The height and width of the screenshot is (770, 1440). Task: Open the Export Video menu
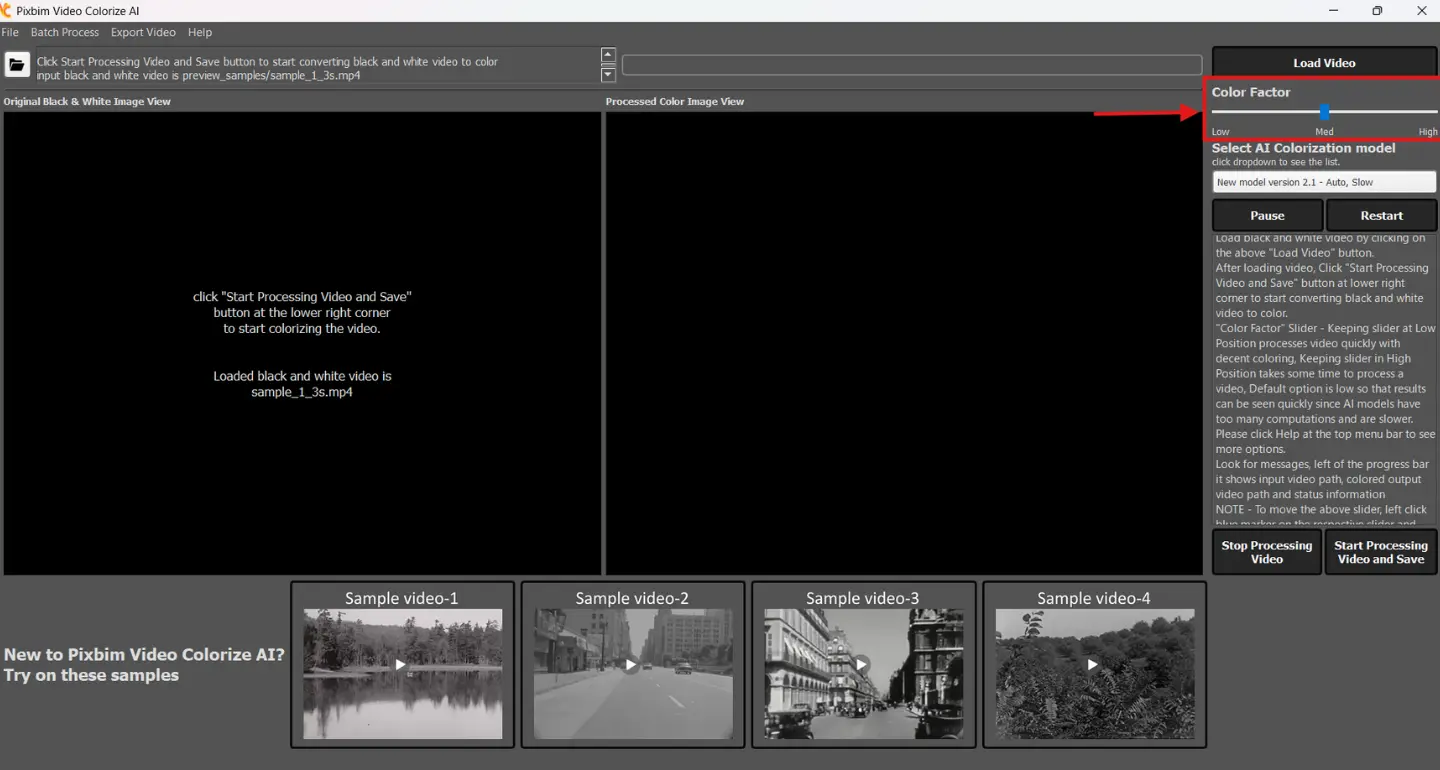pos(143,32)
